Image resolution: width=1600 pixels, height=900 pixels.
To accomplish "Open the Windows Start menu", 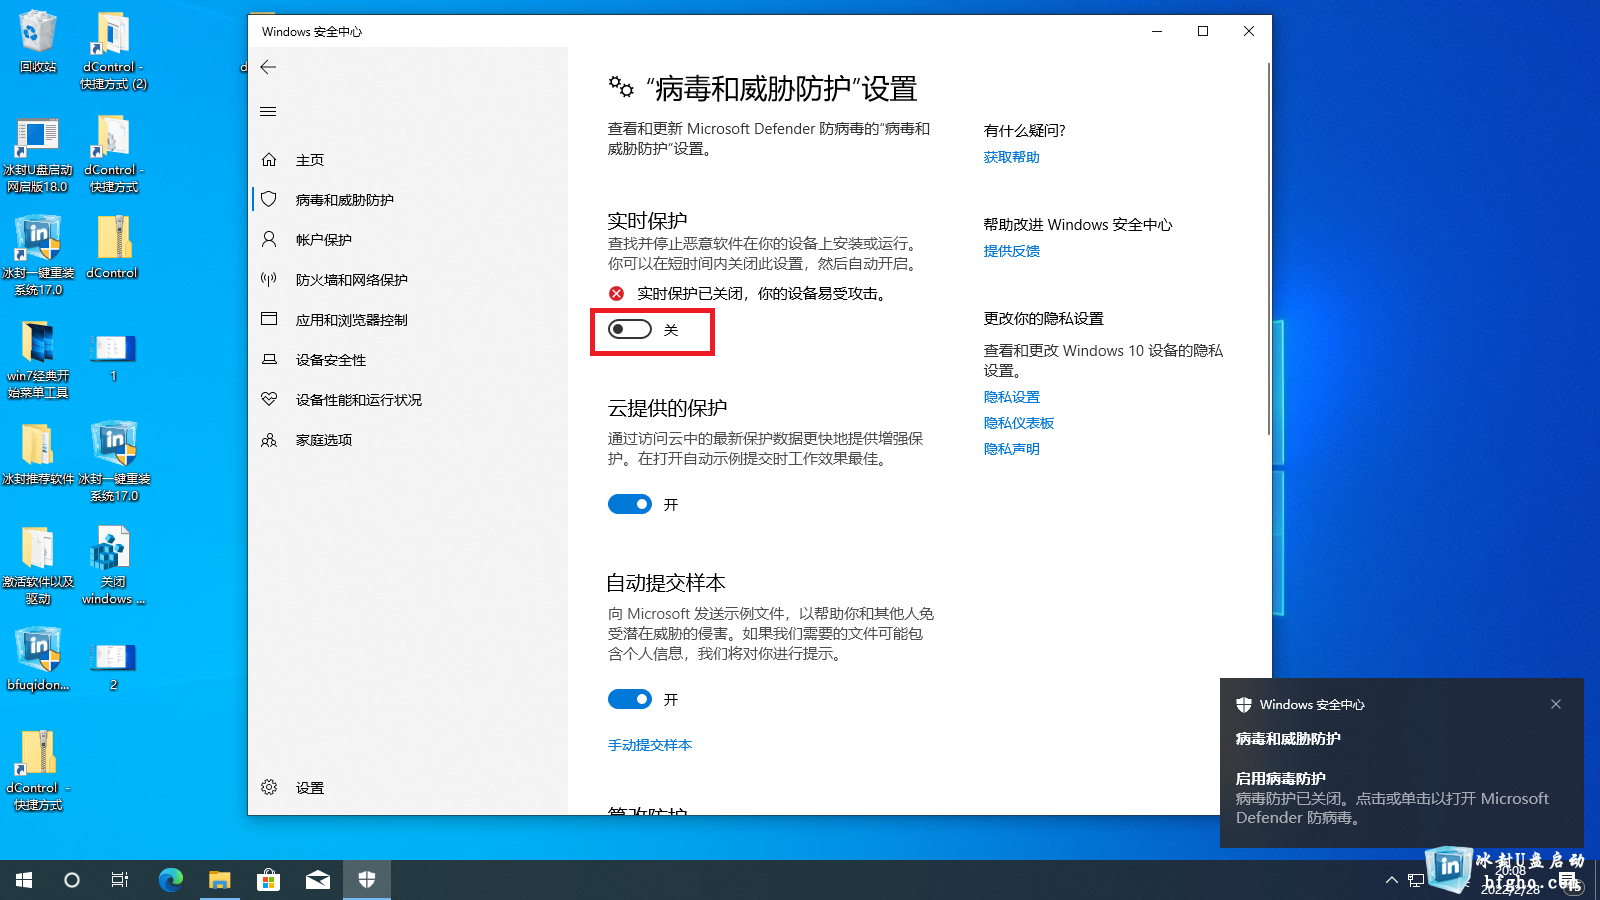I will (x=24, y=880).
